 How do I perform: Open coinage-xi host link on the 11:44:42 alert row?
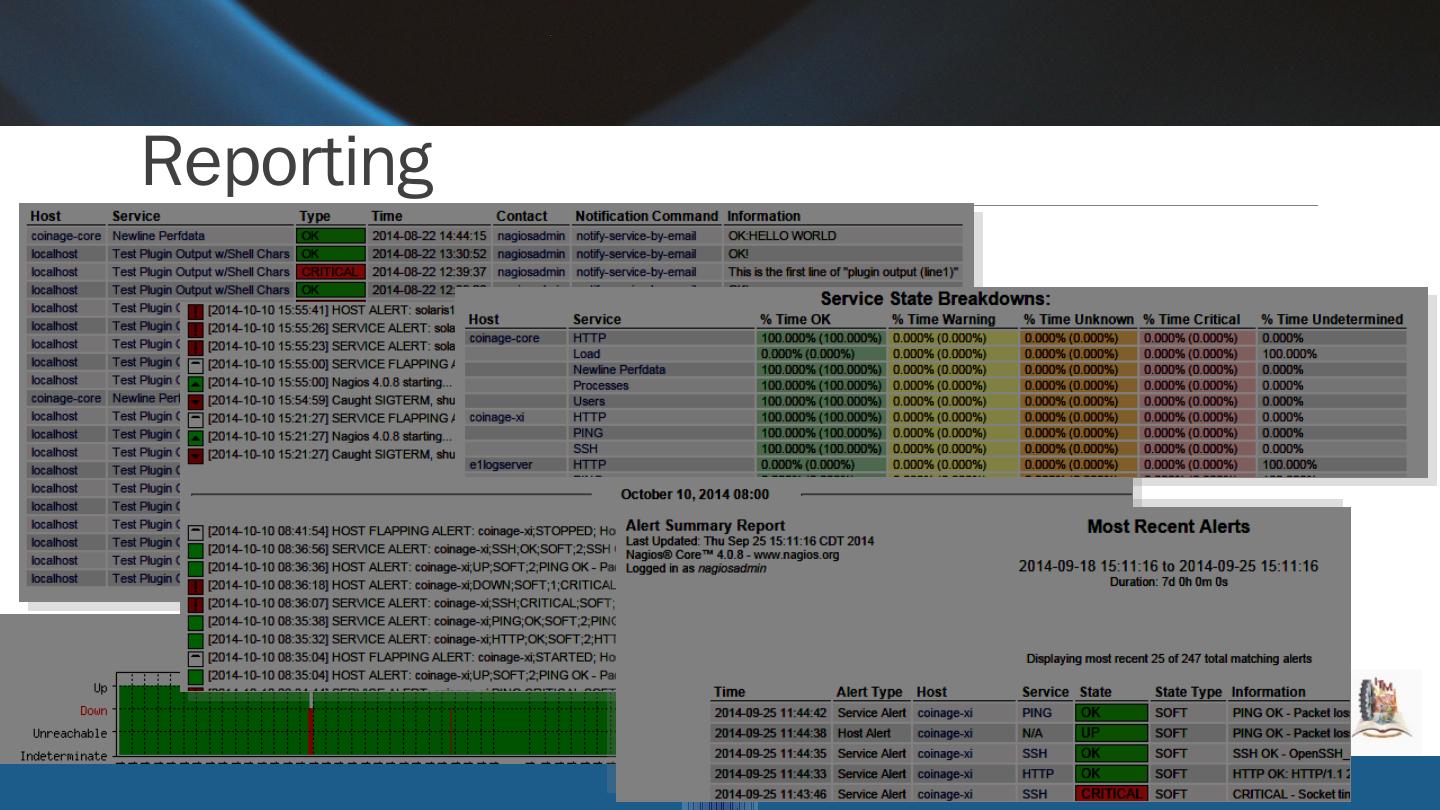point(945,713)
